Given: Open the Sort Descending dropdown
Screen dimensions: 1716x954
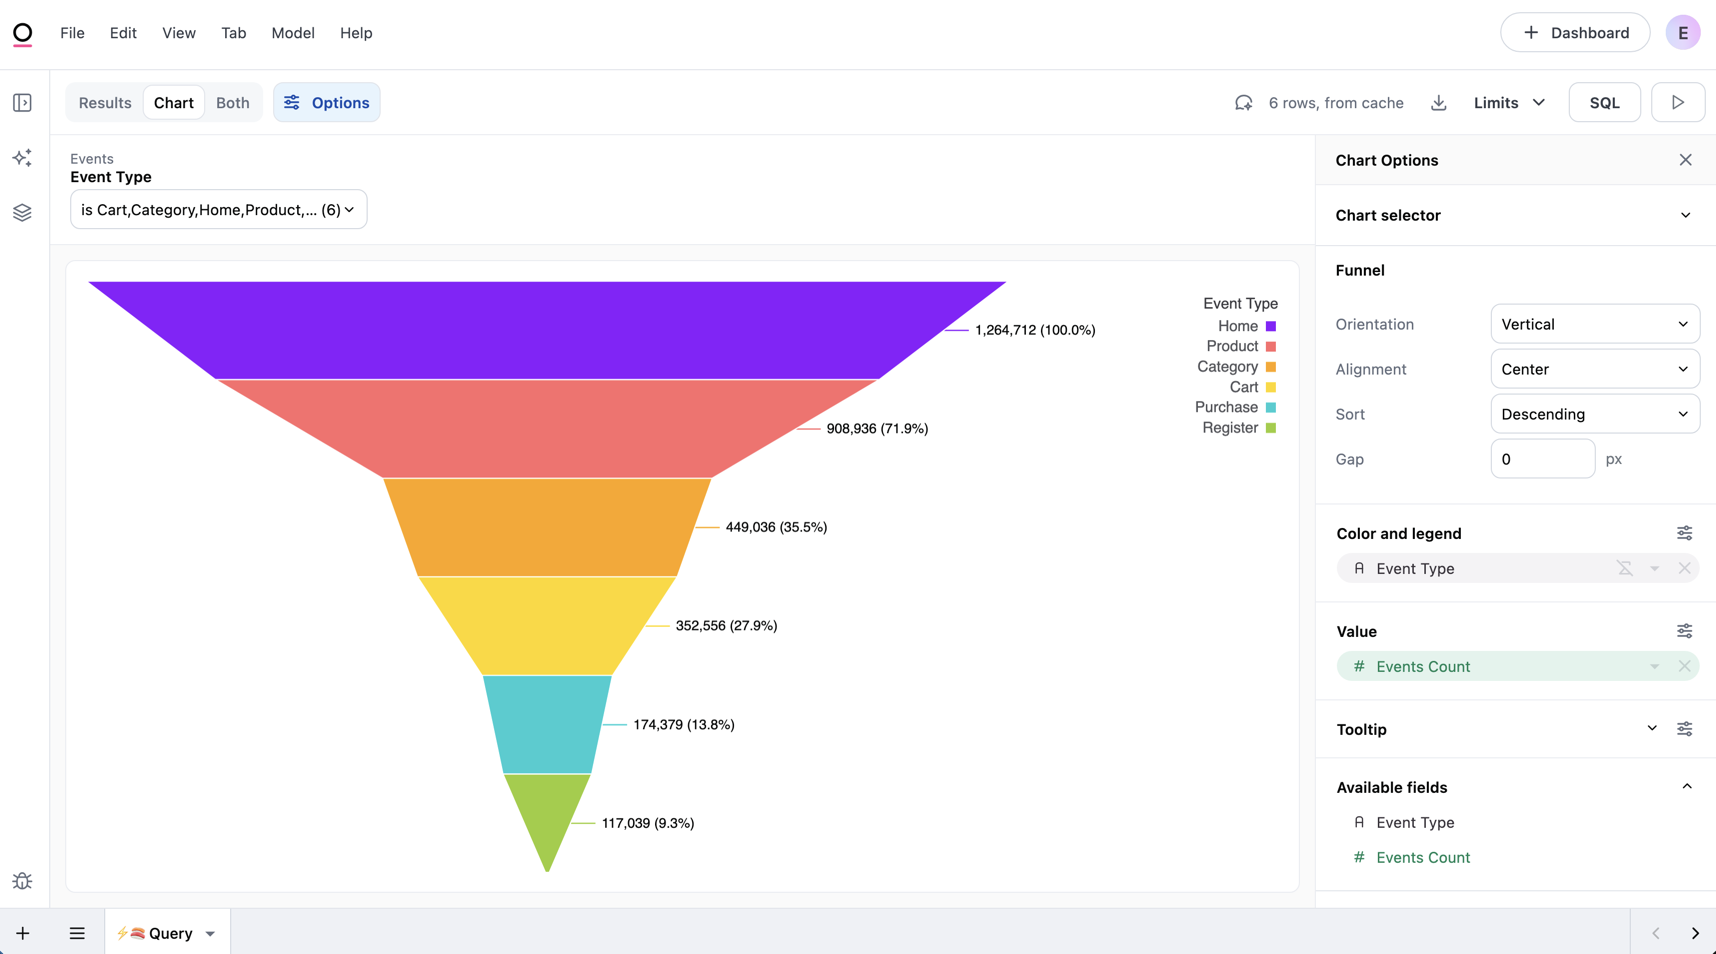Looking at the screenshot, I should (1595, 414).
